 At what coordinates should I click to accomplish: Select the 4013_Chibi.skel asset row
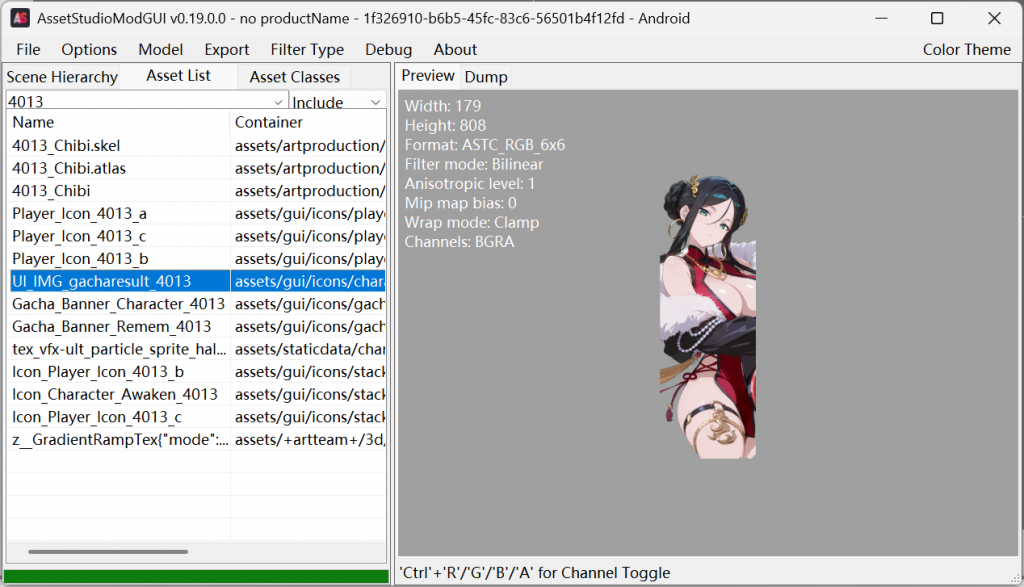click(197, 146)
